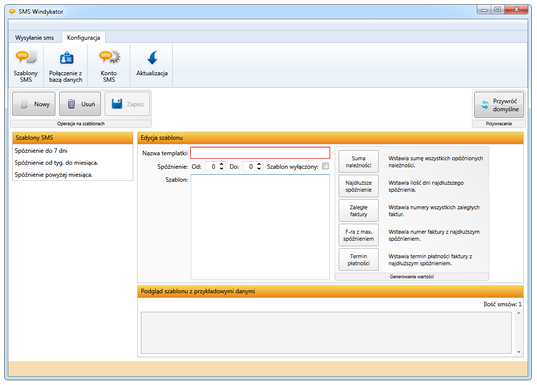Delete template with Usuń button

tap(80, 104)
